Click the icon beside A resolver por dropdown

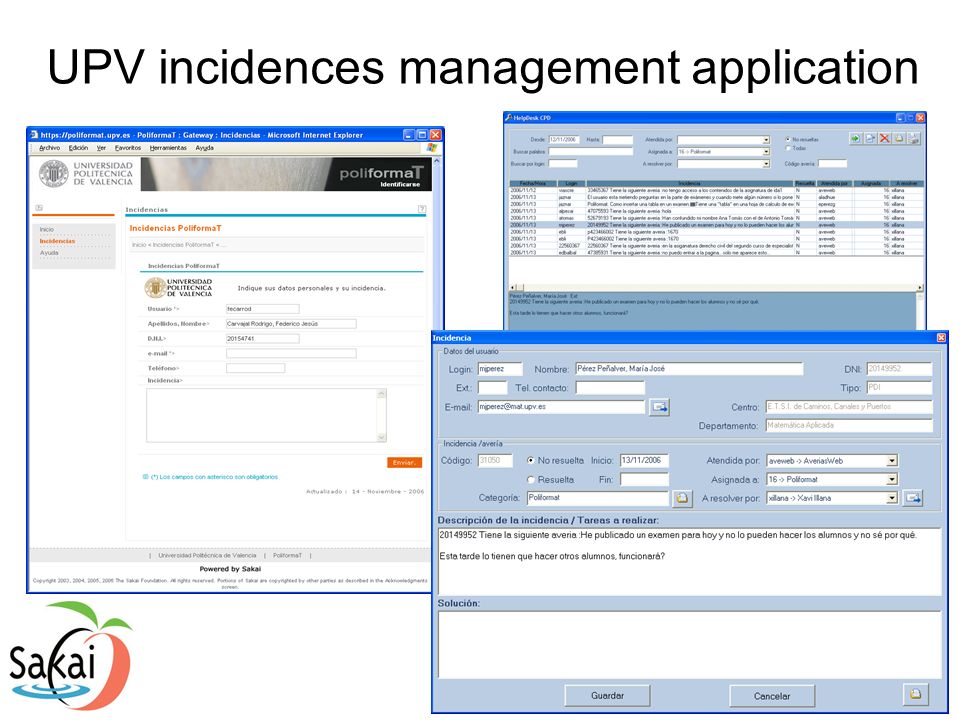[x=913, y=498]
